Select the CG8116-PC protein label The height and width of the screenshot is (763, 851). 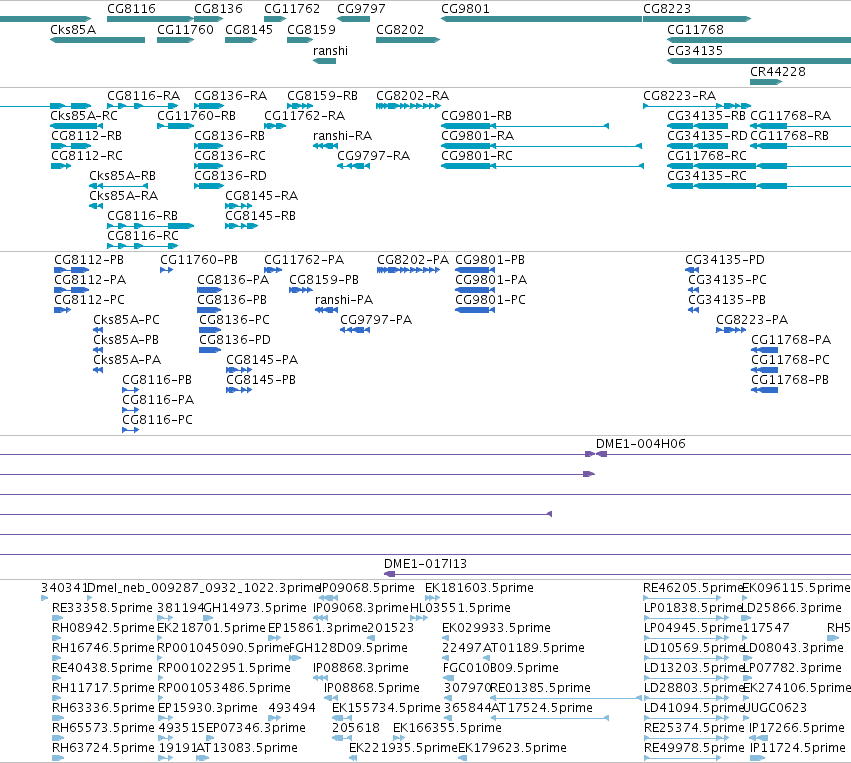[x=157, y=419]
